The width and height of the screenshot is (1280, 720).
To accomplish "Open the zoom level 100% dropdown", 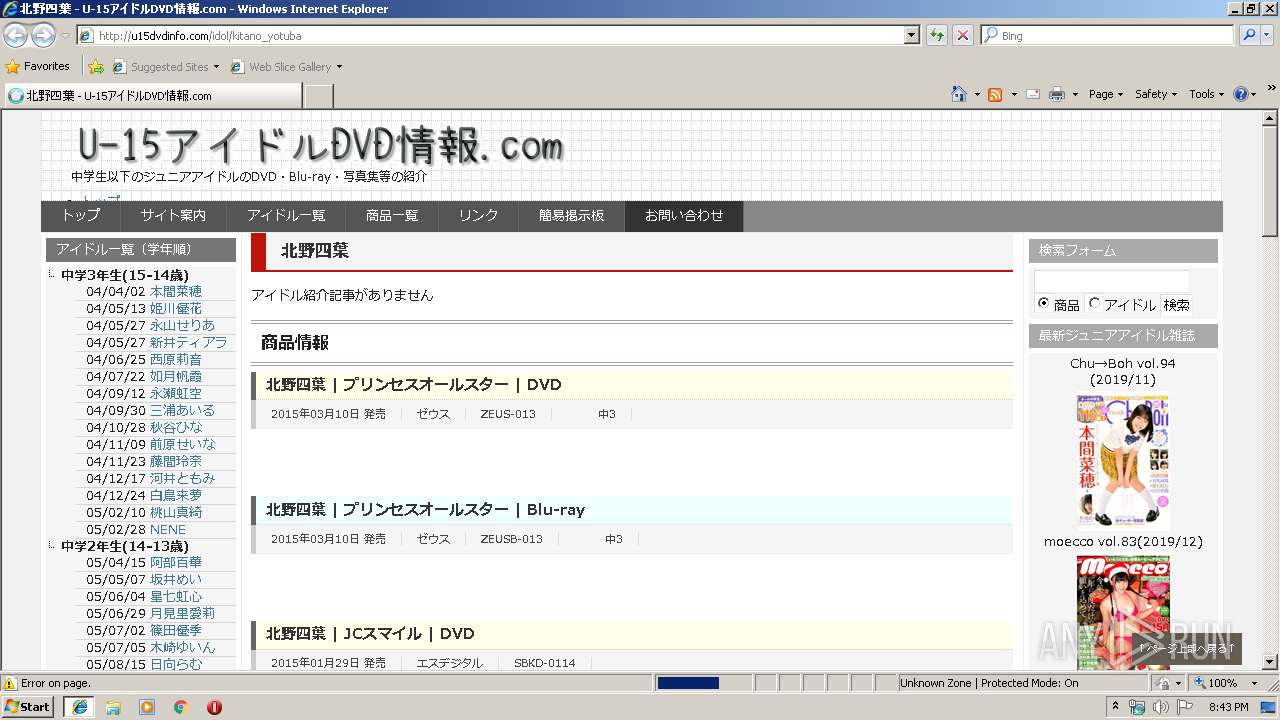I will [x=1255, y=683].
